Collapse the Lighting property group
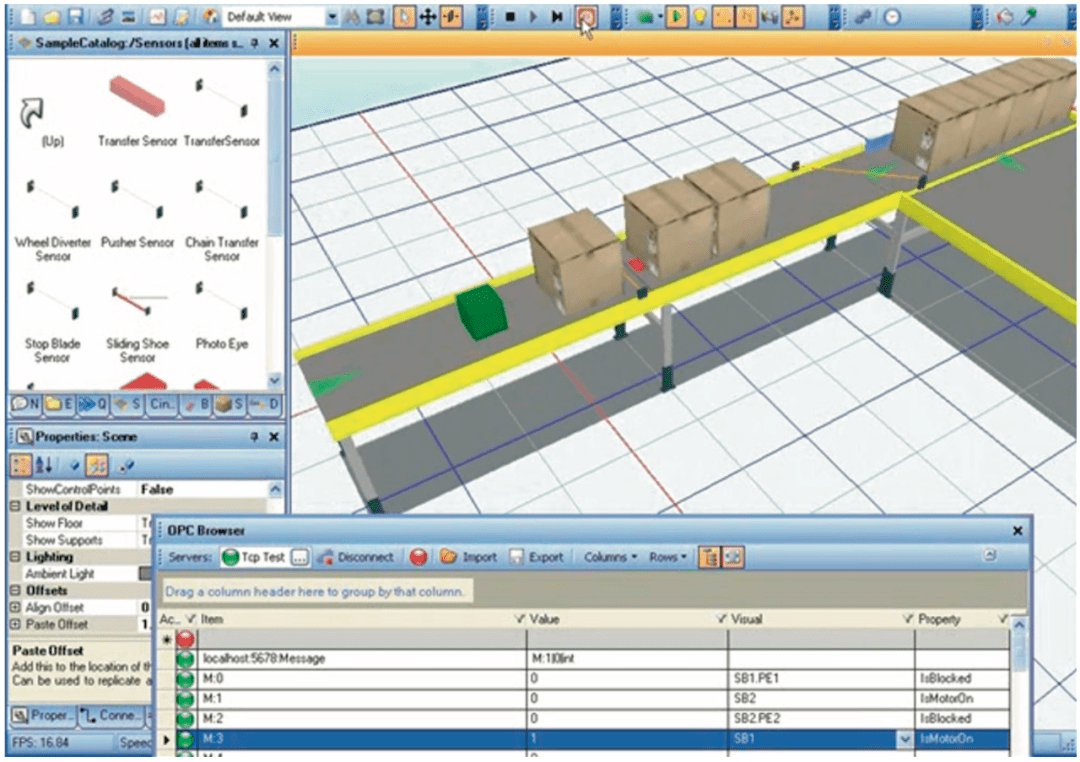Viewport: 1080px width, 762px height. pyautogui.click(x=15, y=557)
